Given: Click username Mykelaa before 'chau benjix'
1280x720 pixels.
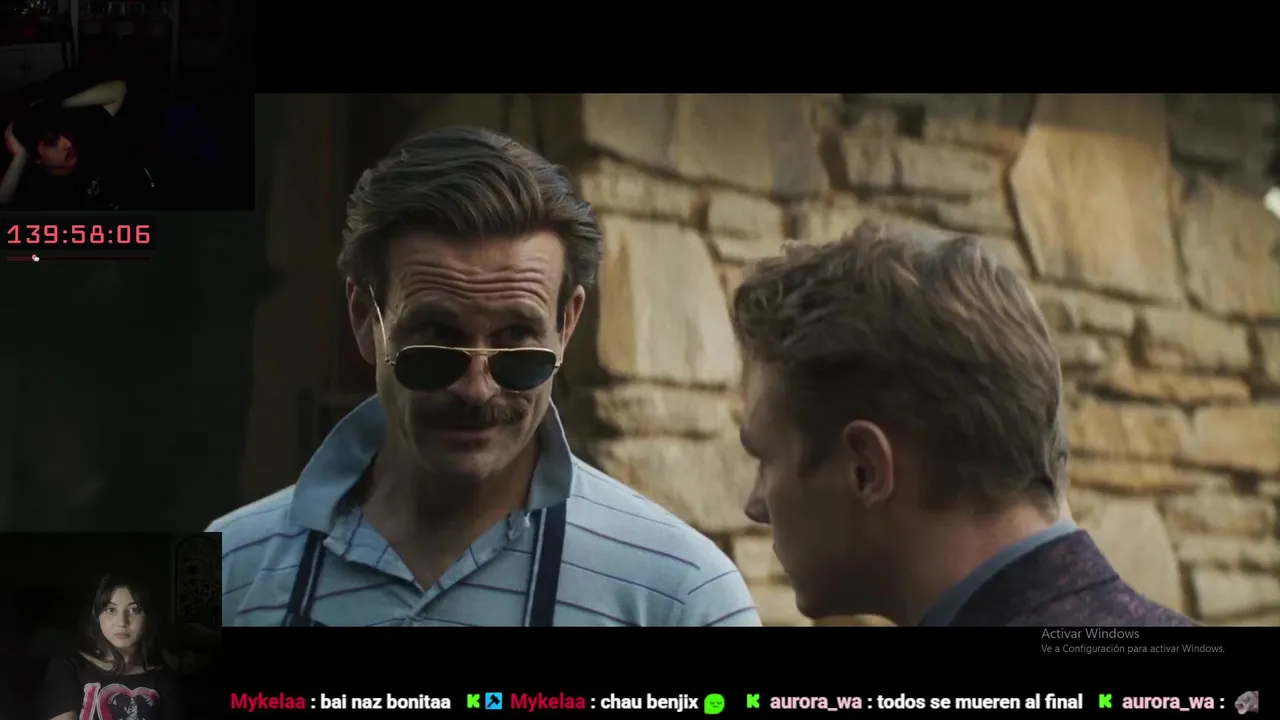Looking at the screenshot, I should [547, 702].
